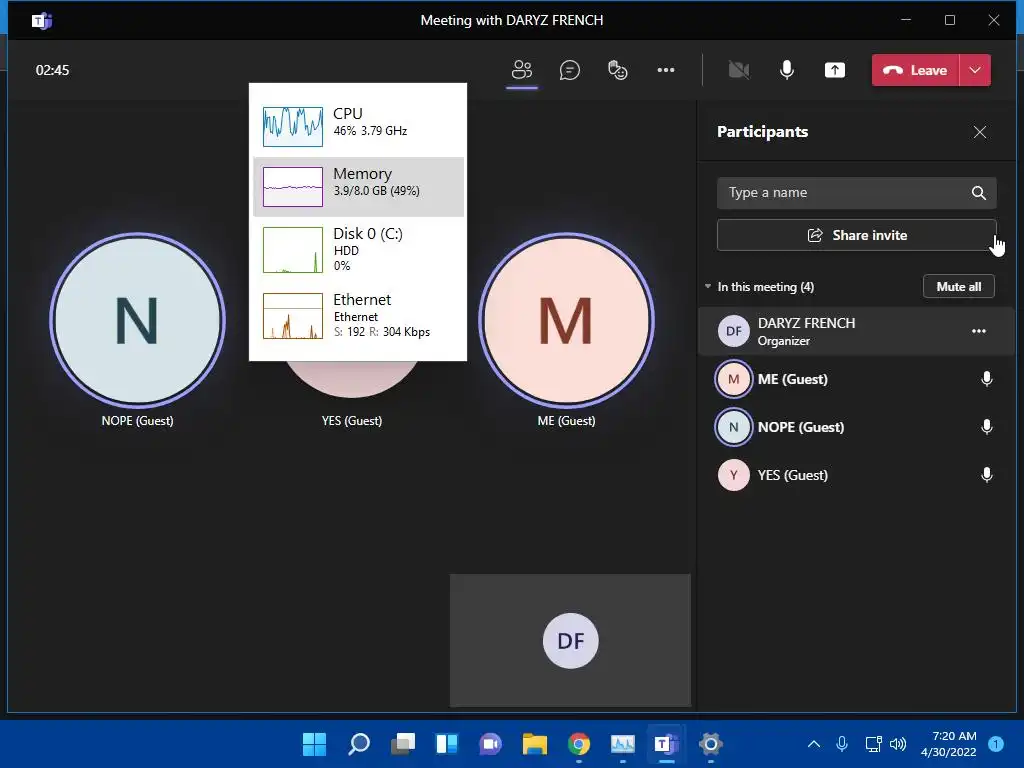This screenshot has width=1024, height=768.
Task: Select ME (Guest) in participants list
Action: click(x=856, y=379)
